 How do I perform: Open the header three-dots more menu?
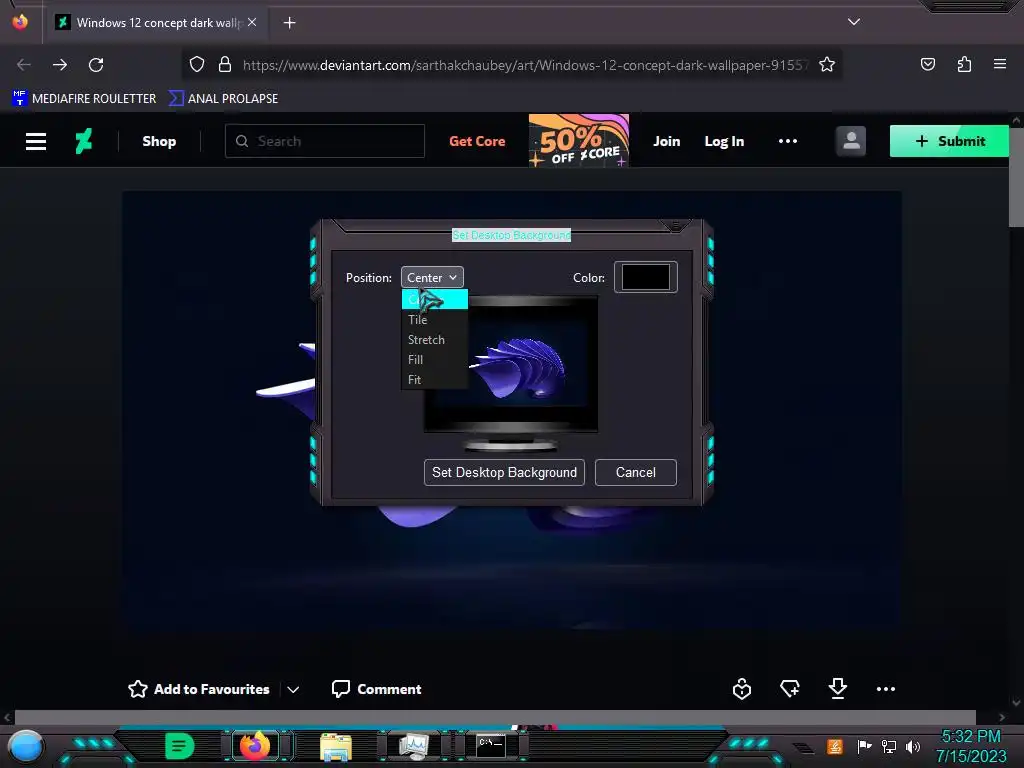tap(788, 141)
